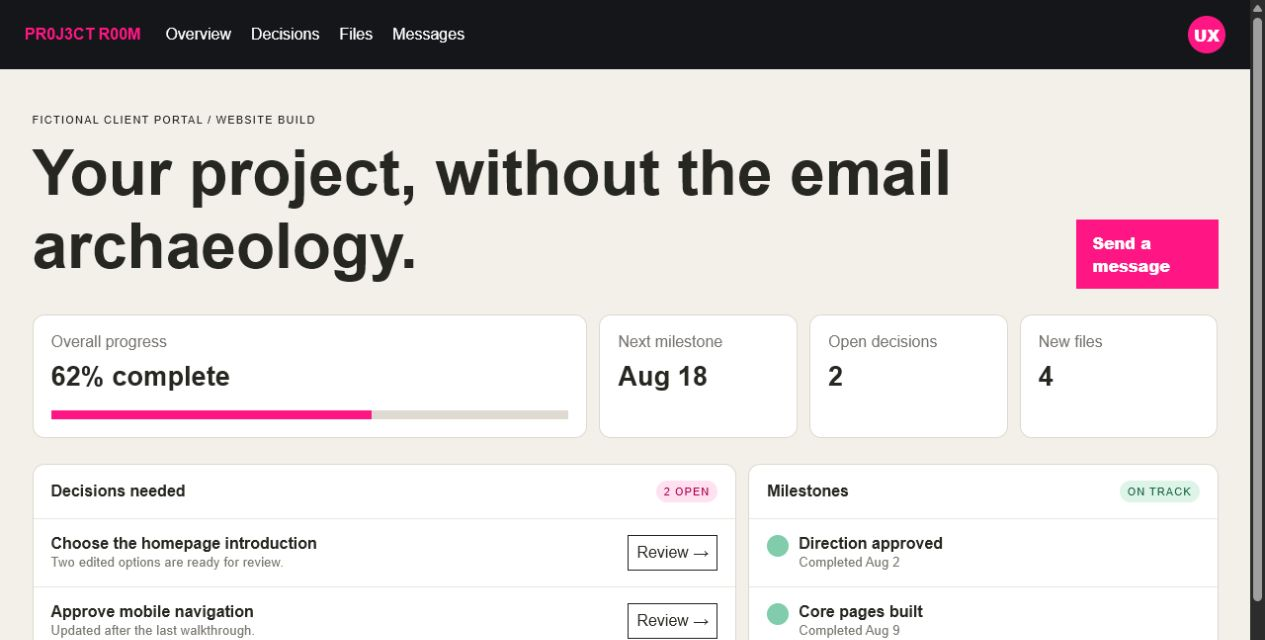Go to the Decisions nav item
Viewport: 1265px width, 640px height.
point(285,34)
